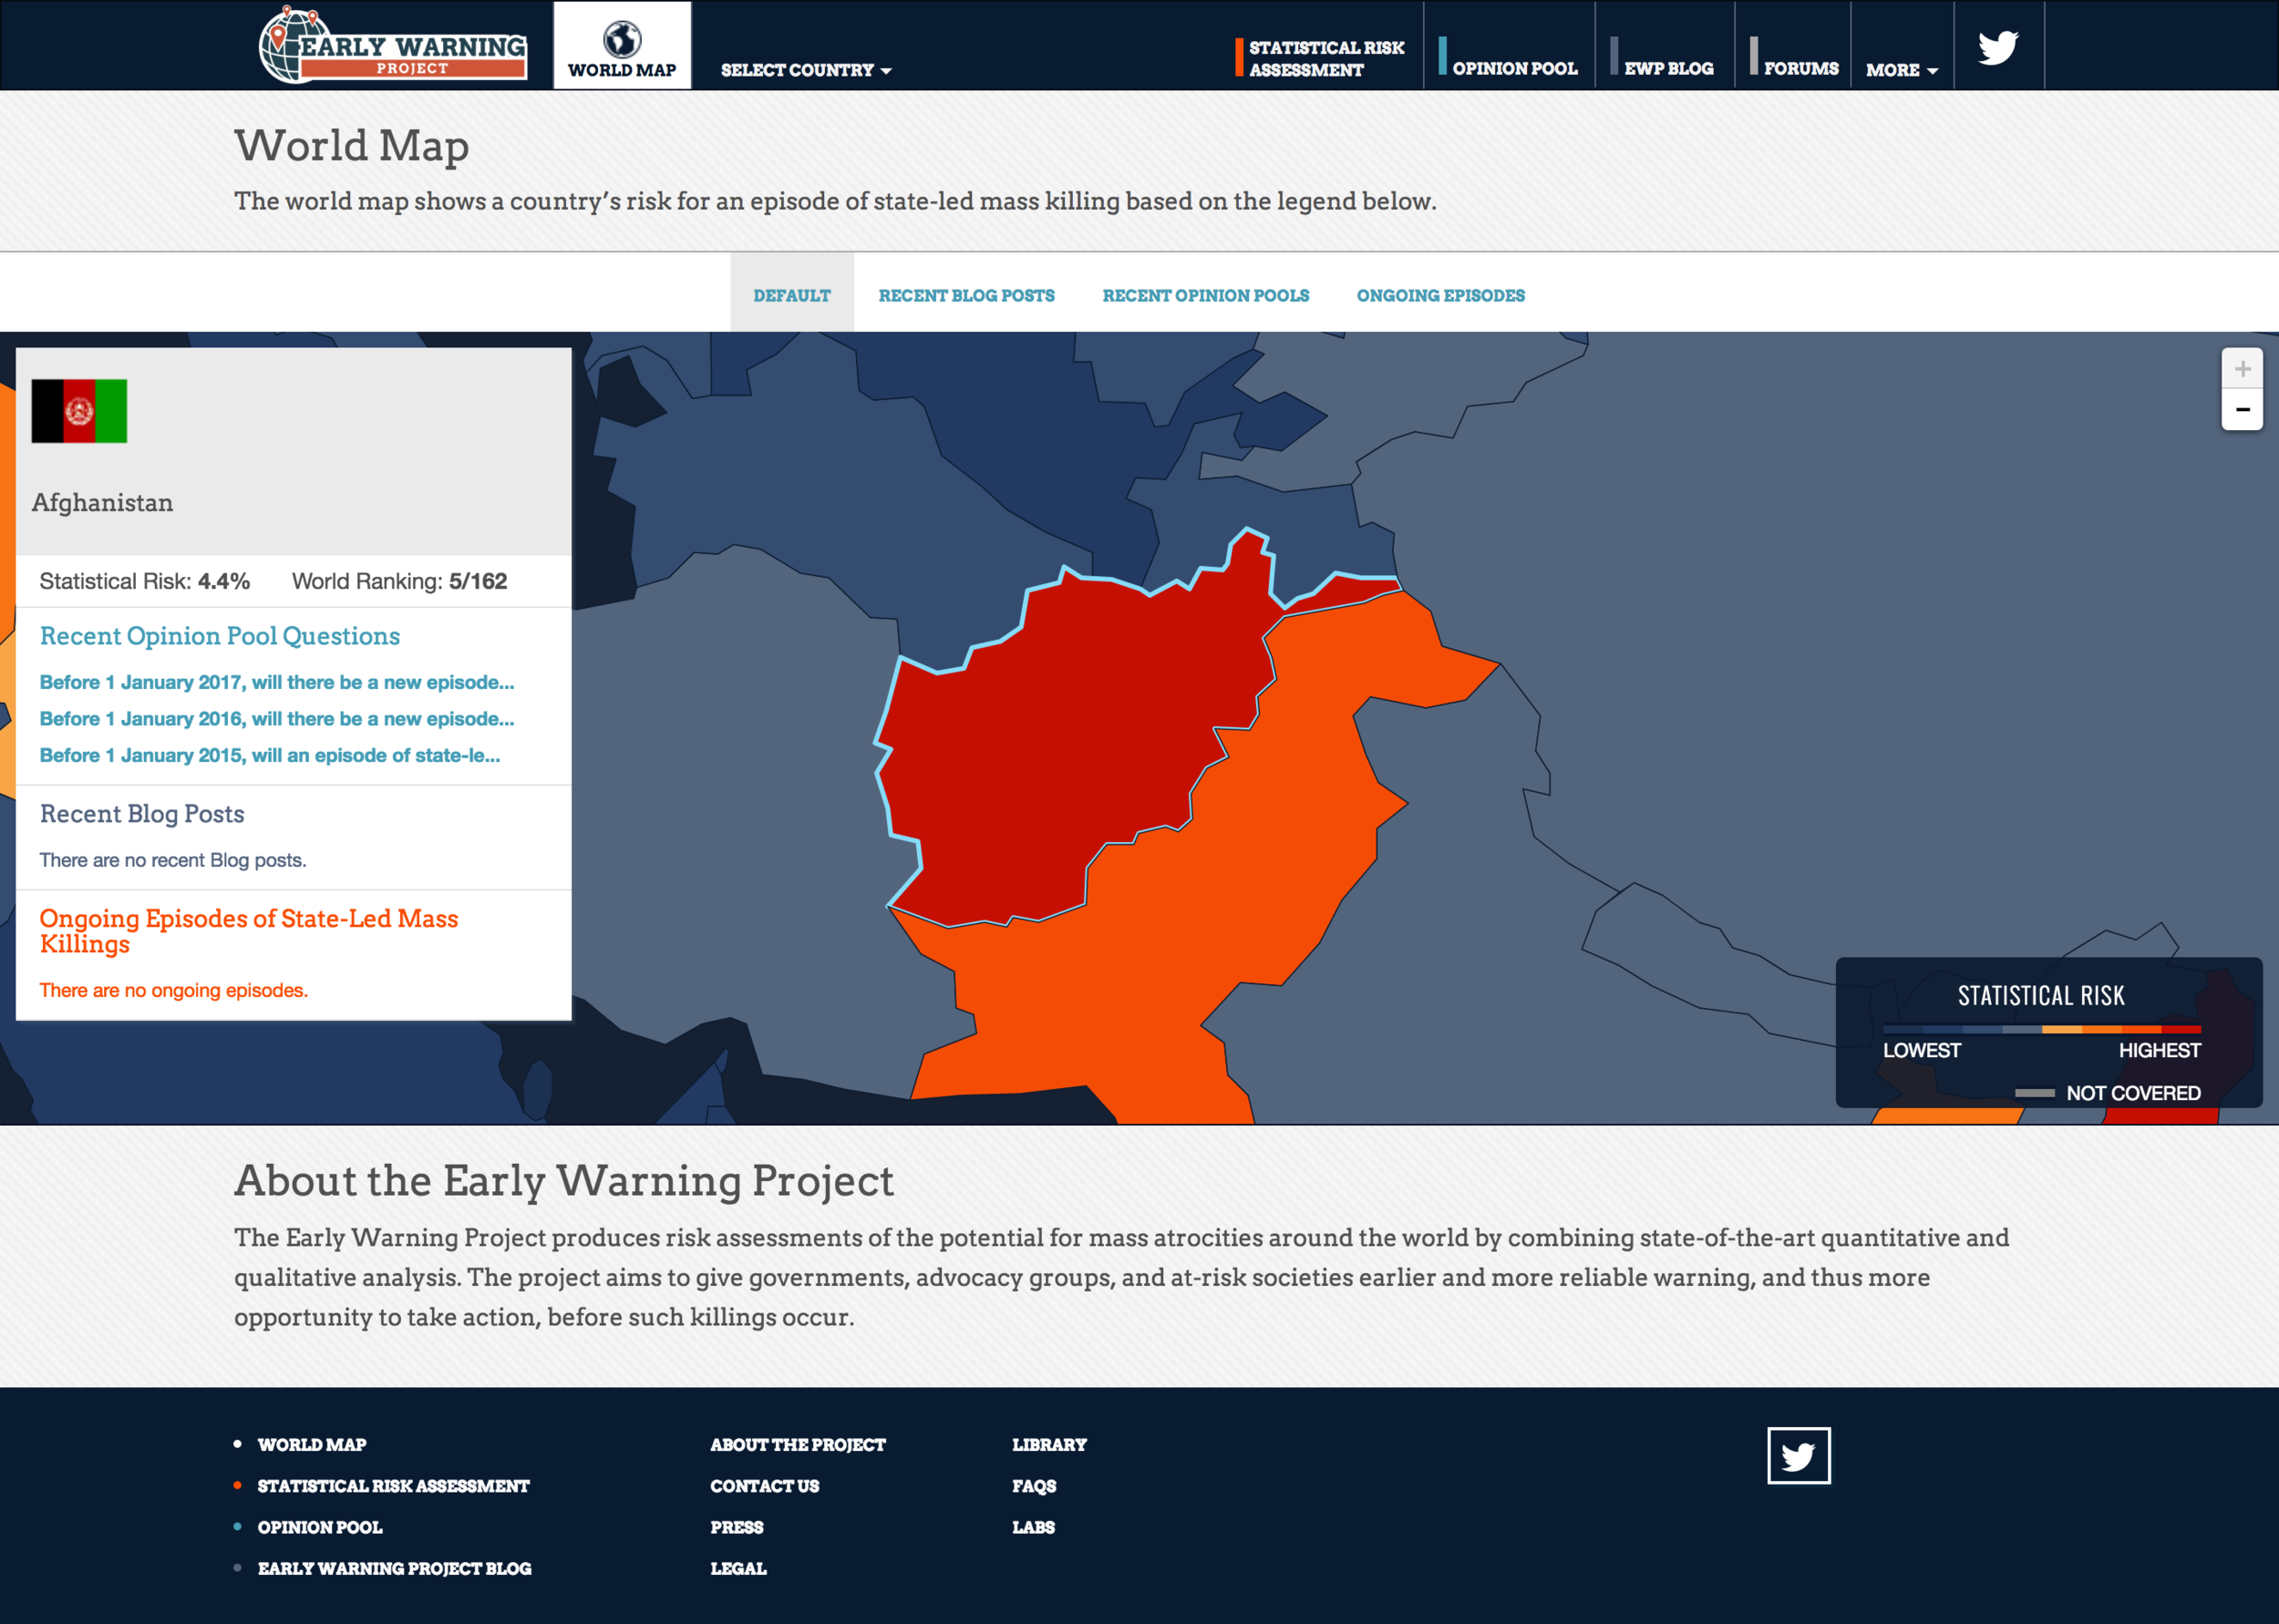The image size is (2279, 1624).
Task: Open the Statistical Risk Assessment page
Action: pyautogui.click(x=1325, y=58)
